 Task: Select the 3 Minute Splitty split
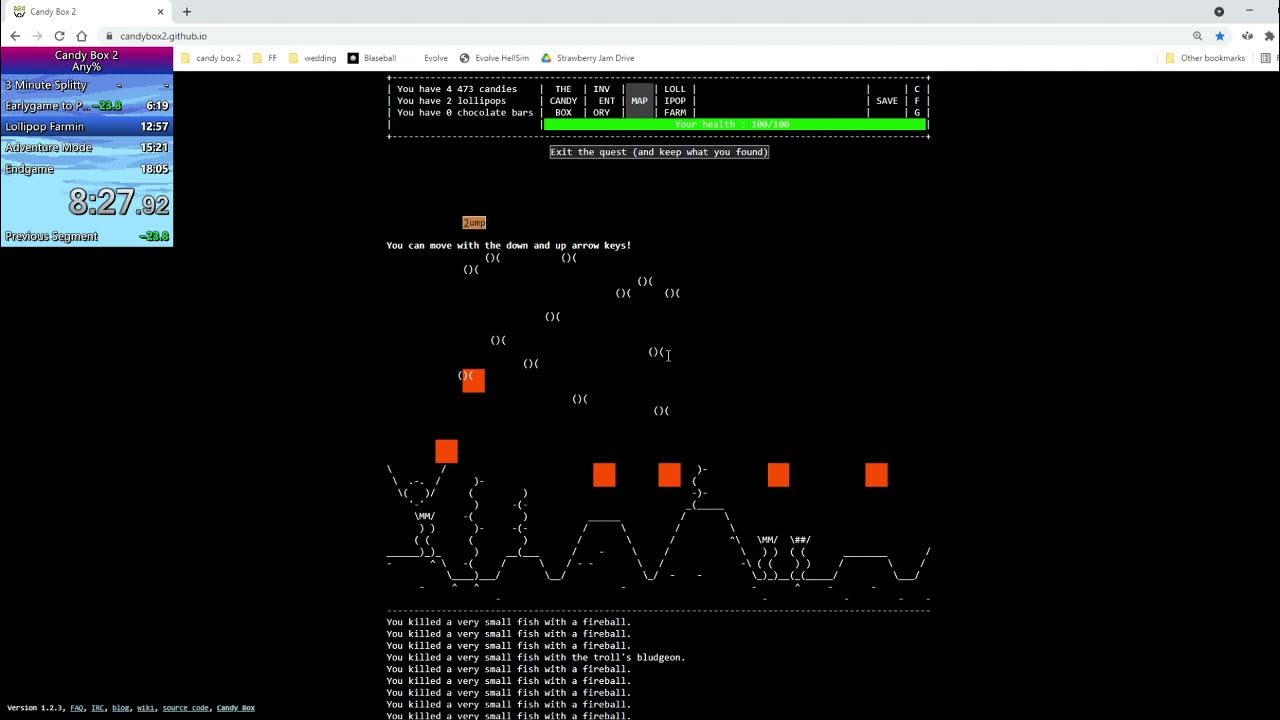(x=86, y=85)
